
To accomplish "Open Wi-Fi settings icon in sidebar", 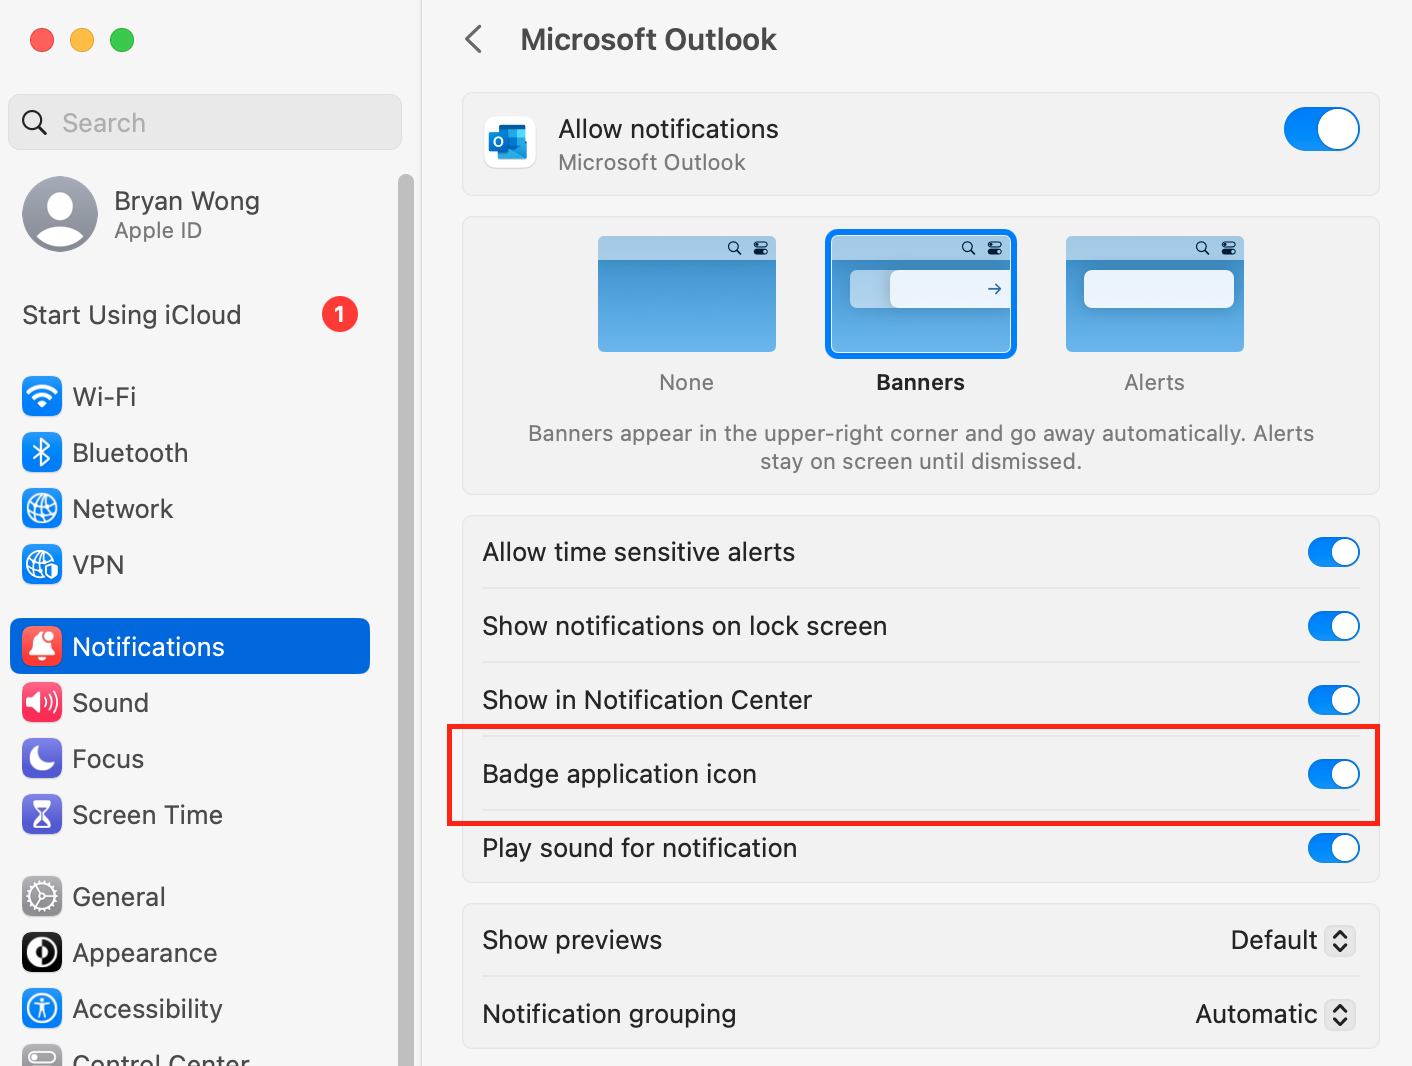I will tap(41, 397).
